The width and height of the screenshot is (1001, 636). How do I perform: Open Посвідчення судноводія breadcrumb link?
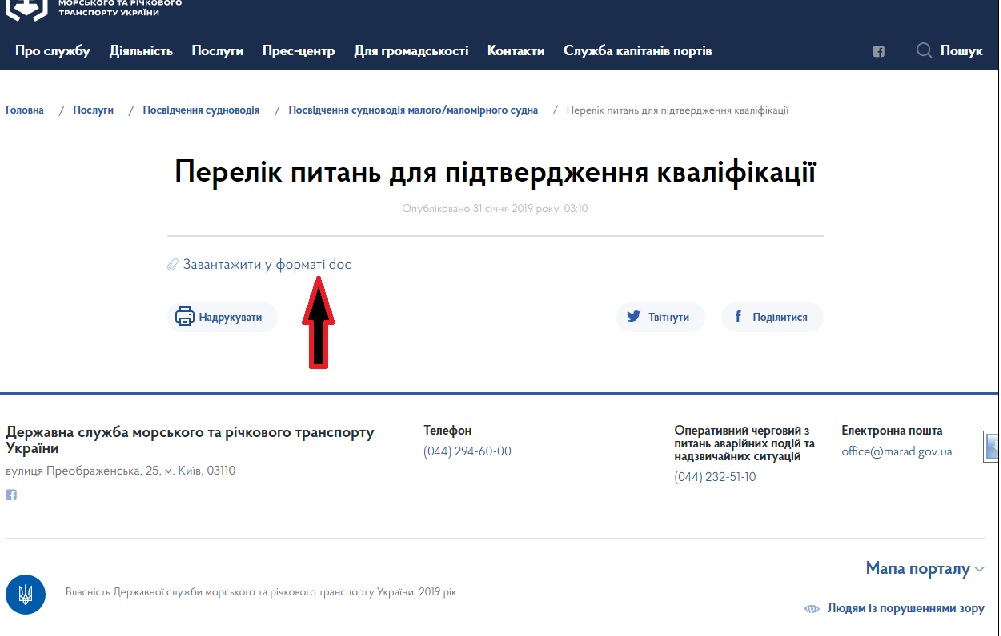201,111
